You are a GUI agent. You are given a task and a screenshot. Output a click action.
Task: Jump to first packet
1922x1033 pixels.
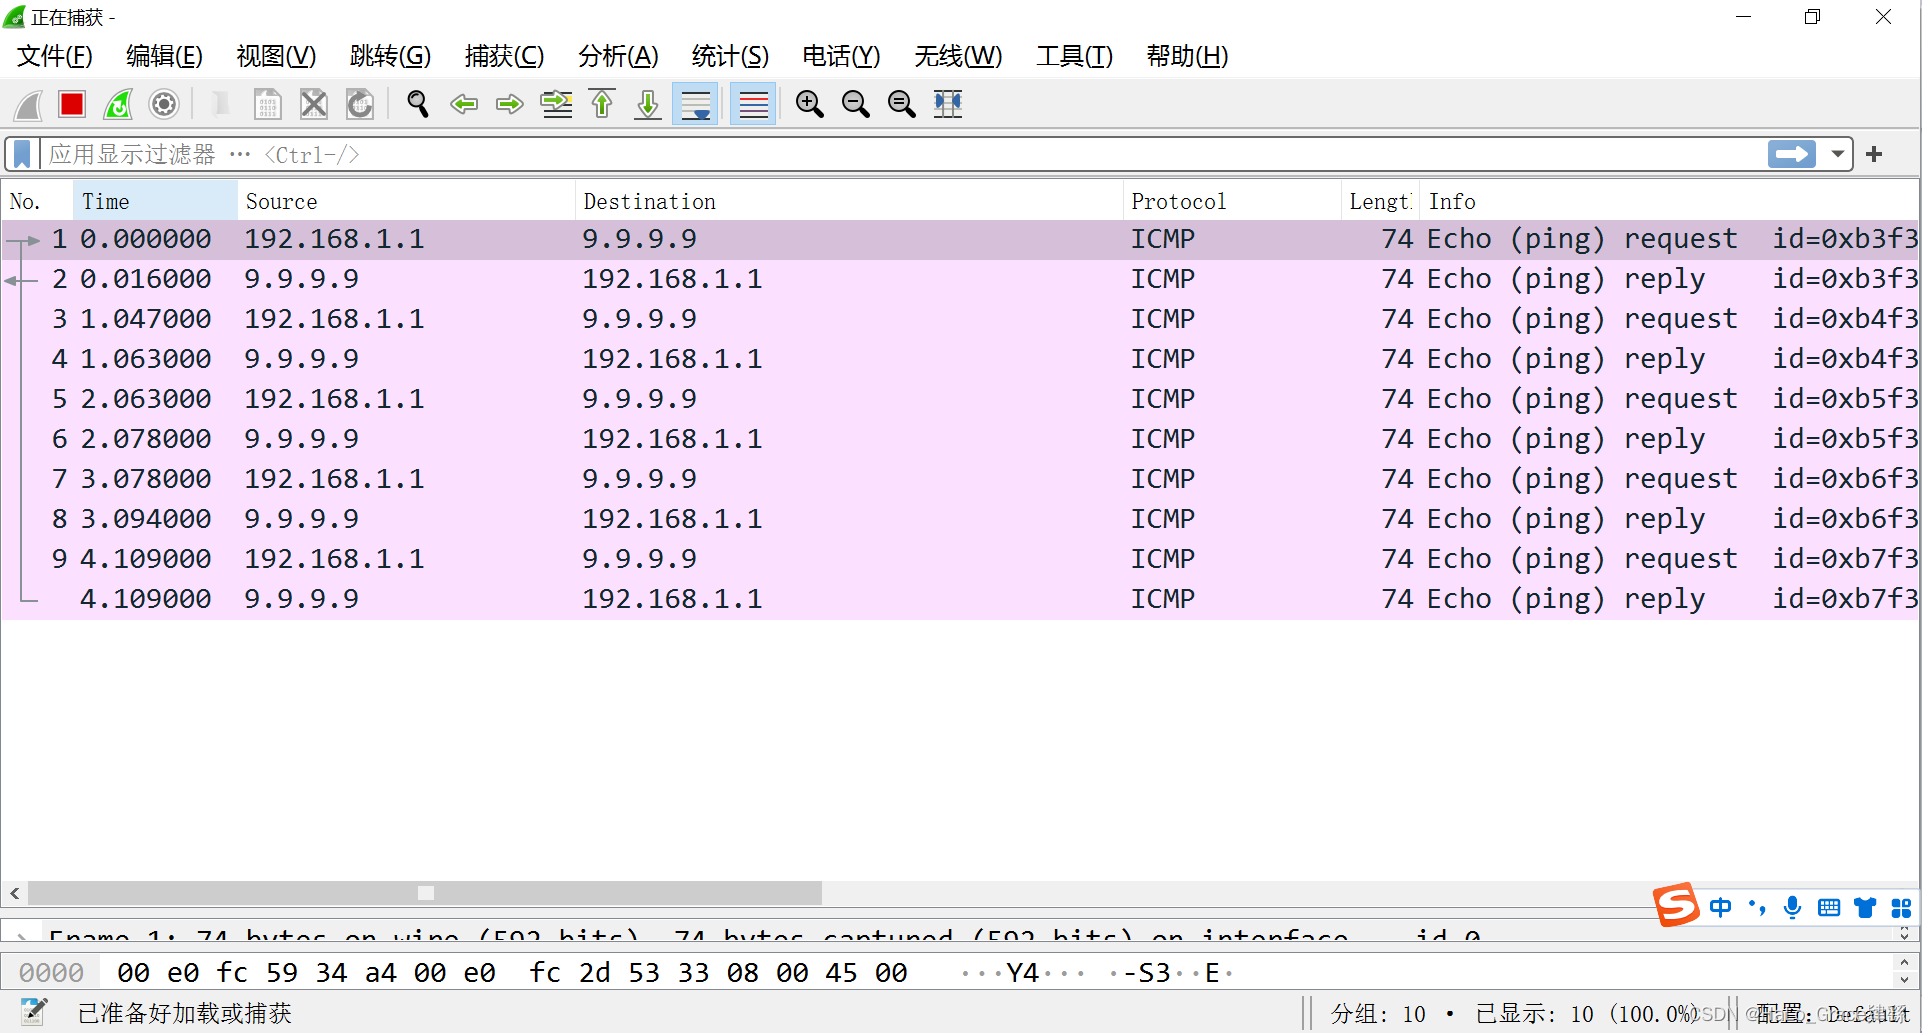click(x=602, y=104)
